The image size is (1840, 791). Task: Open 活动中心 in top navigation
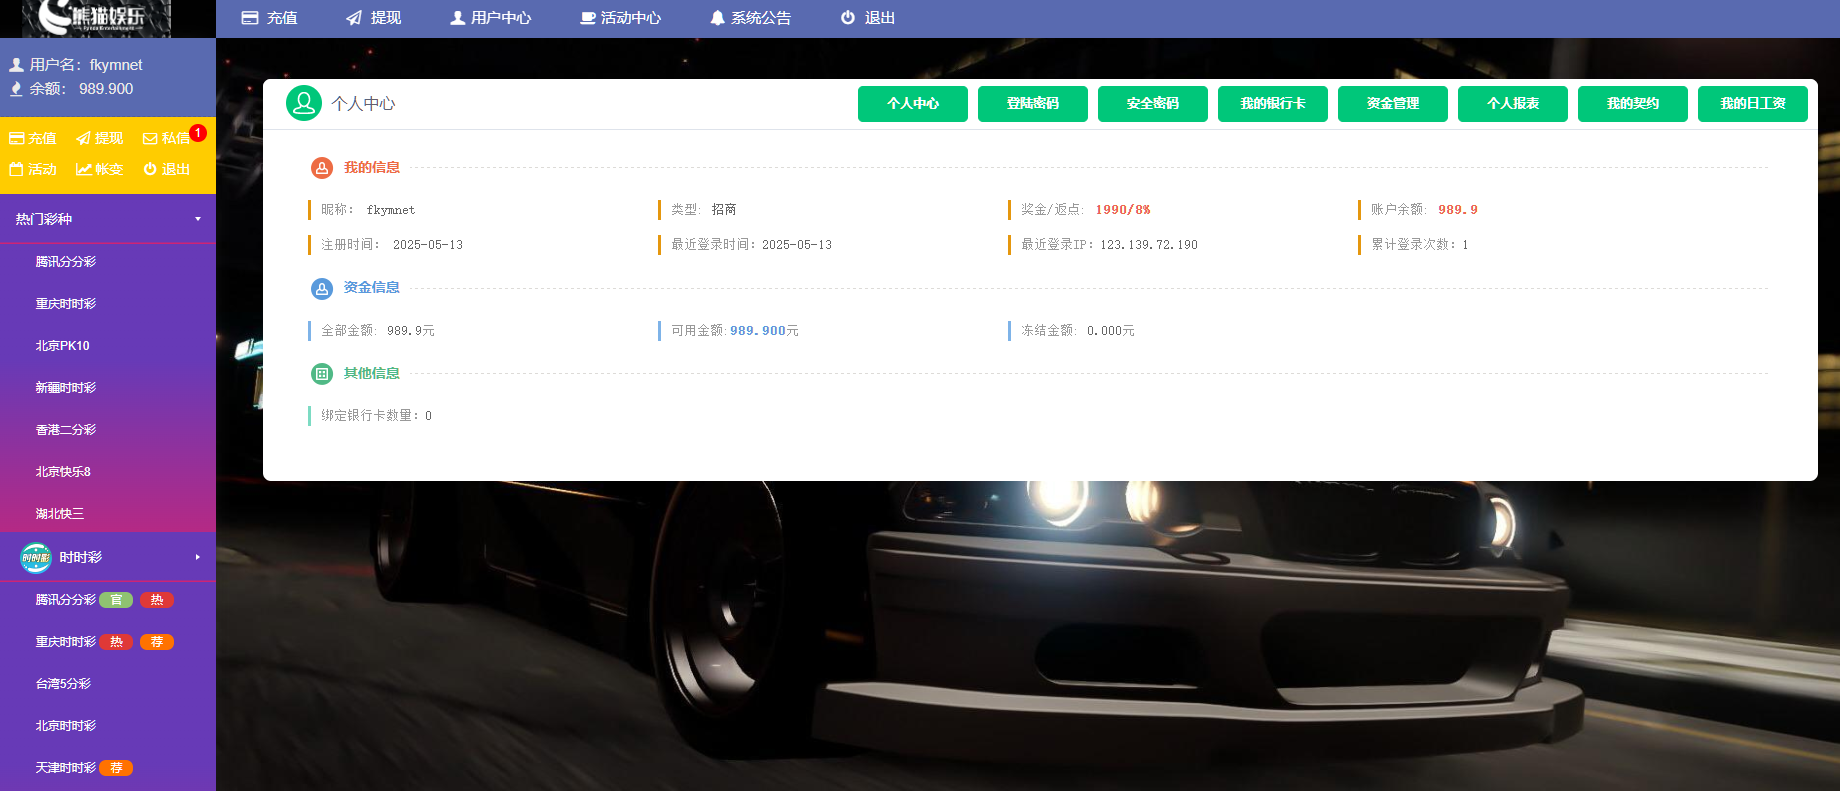(620, 18)
